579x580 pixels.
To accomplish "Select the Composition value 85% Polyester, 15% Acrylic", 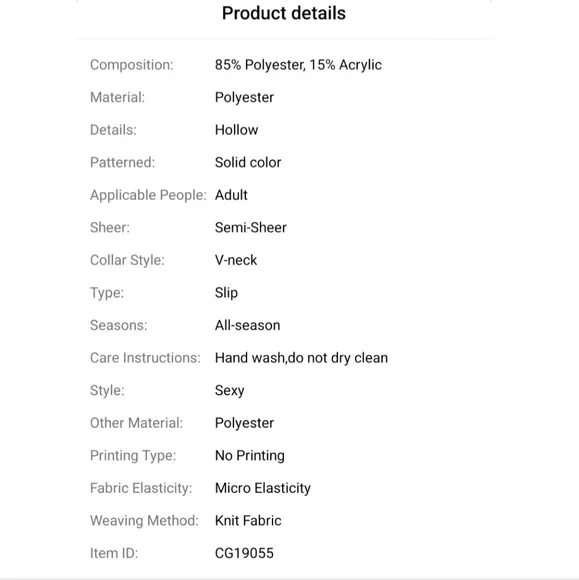I will (298, 65).
